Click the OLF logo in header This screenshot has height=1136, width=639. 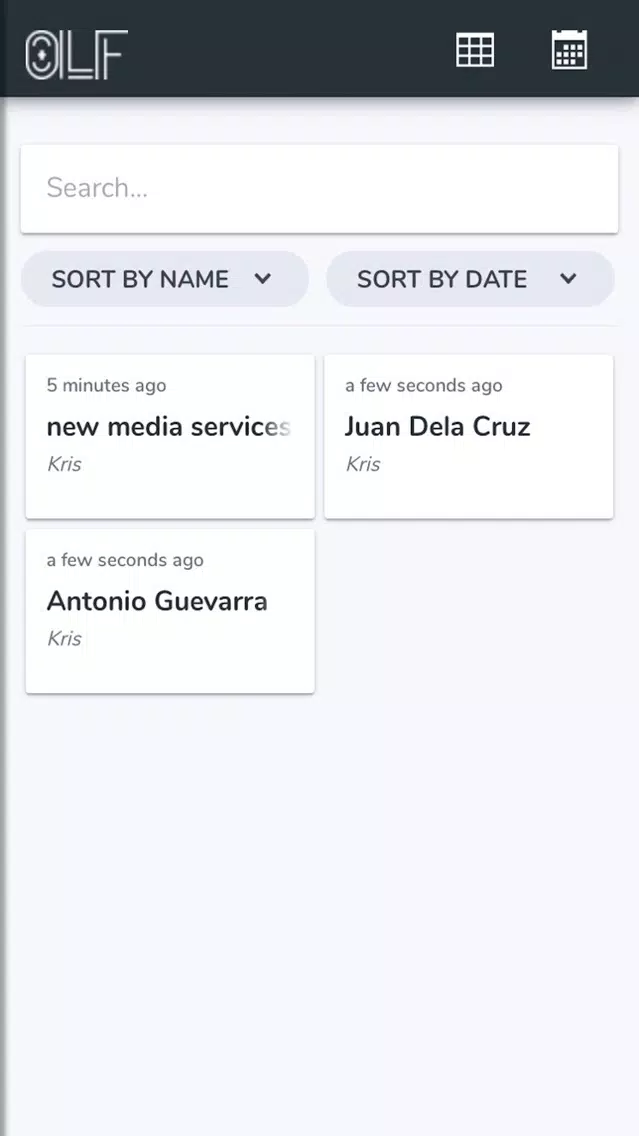tap(77, 55)
